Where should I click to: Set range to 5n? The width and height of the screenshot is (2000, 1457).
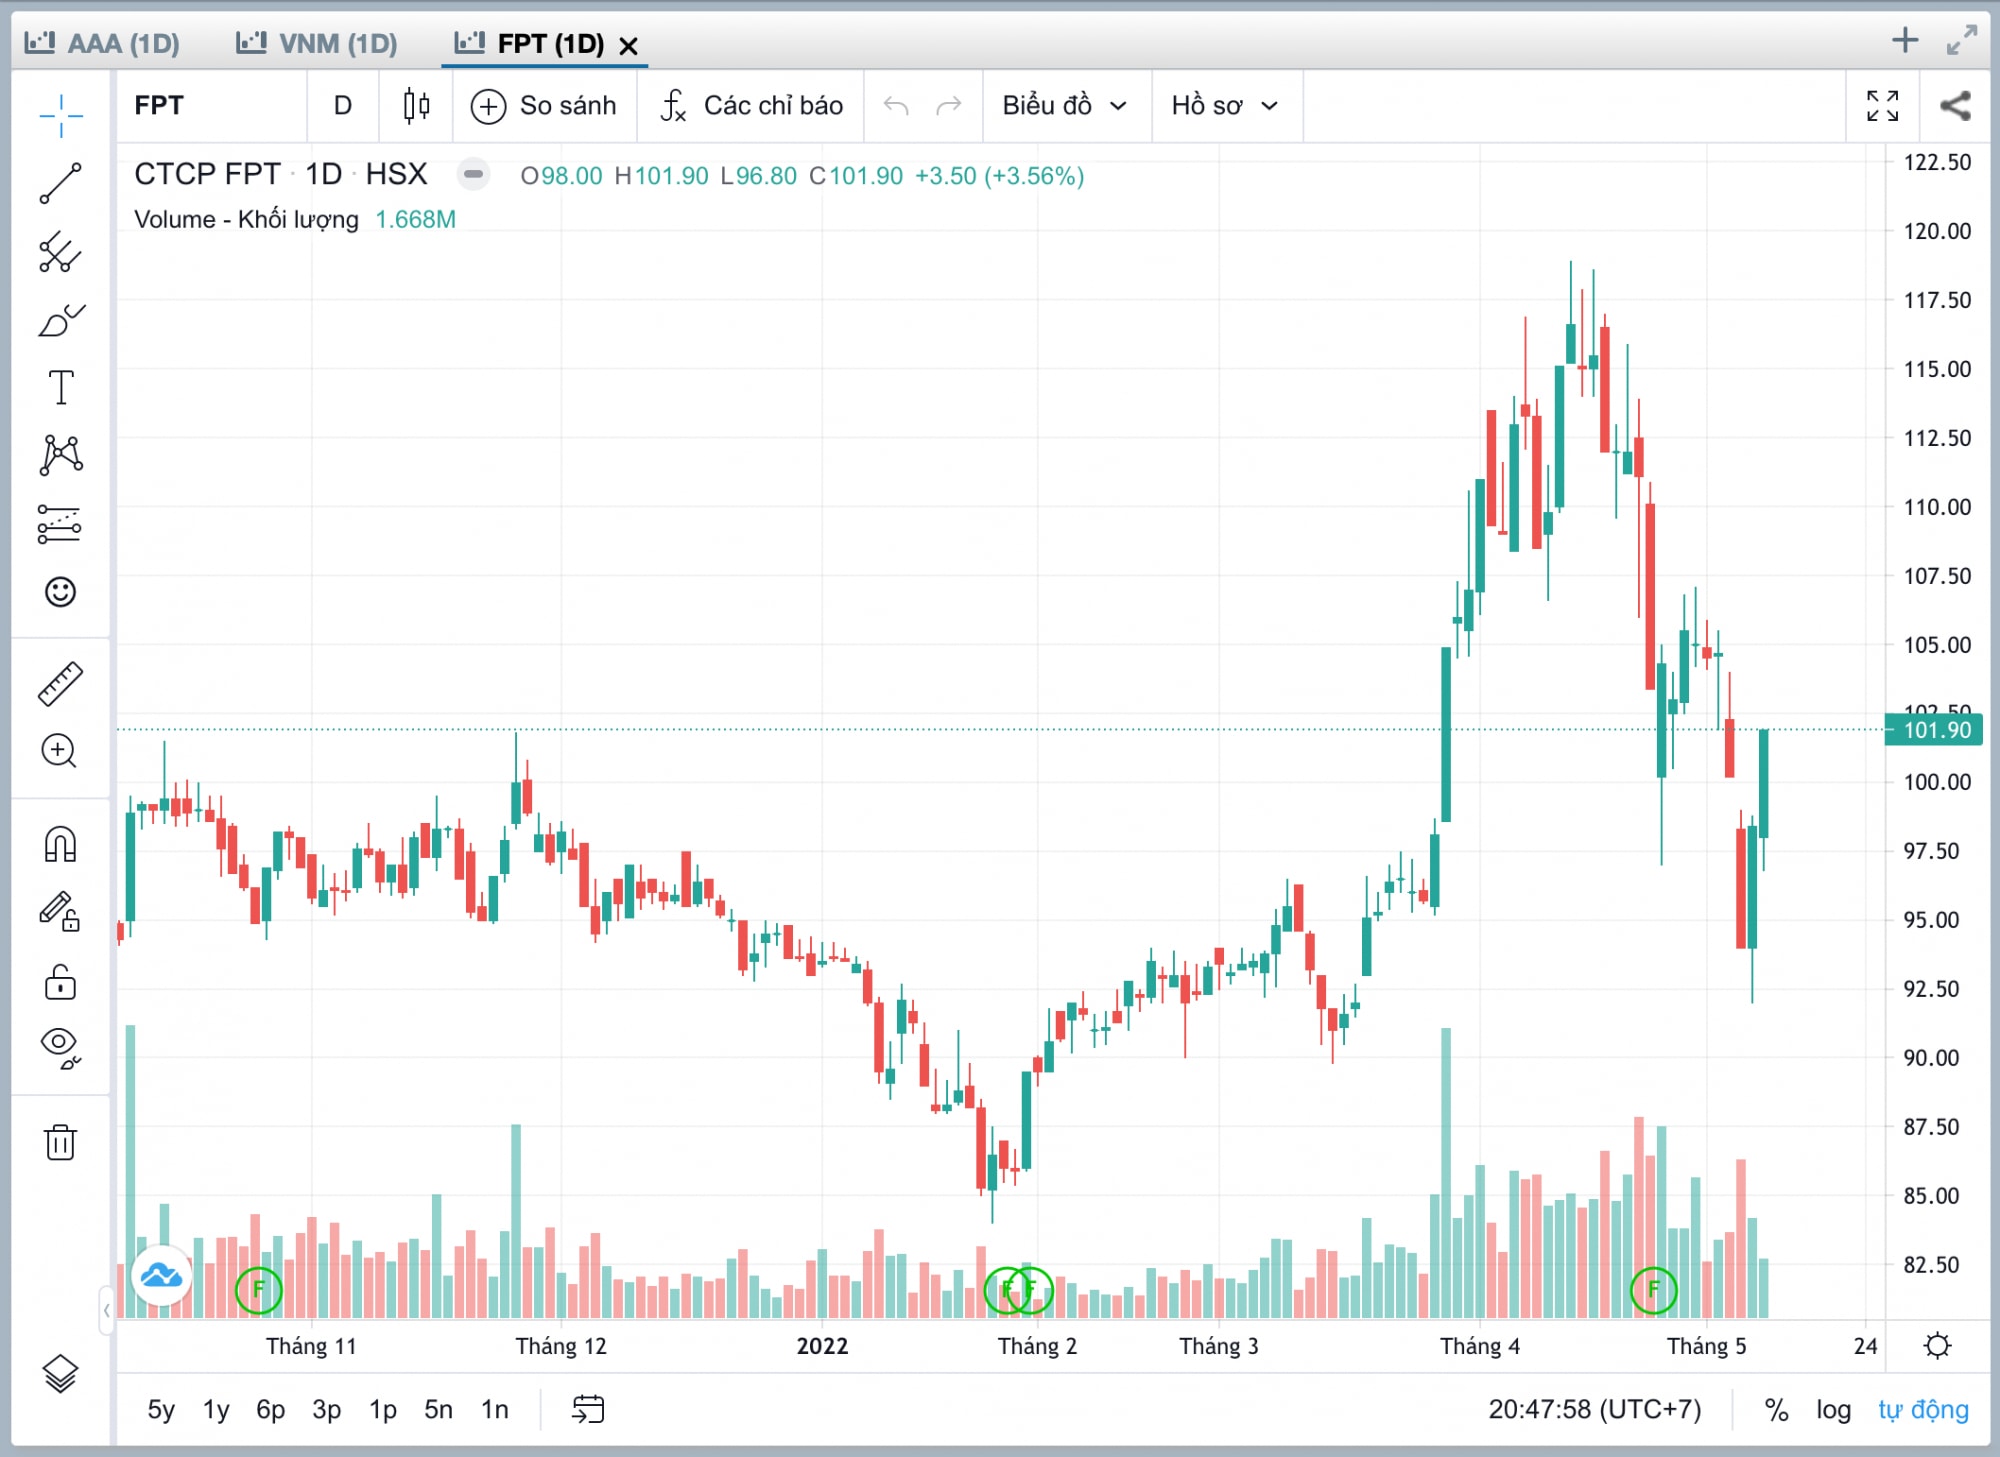[438, 1409]
